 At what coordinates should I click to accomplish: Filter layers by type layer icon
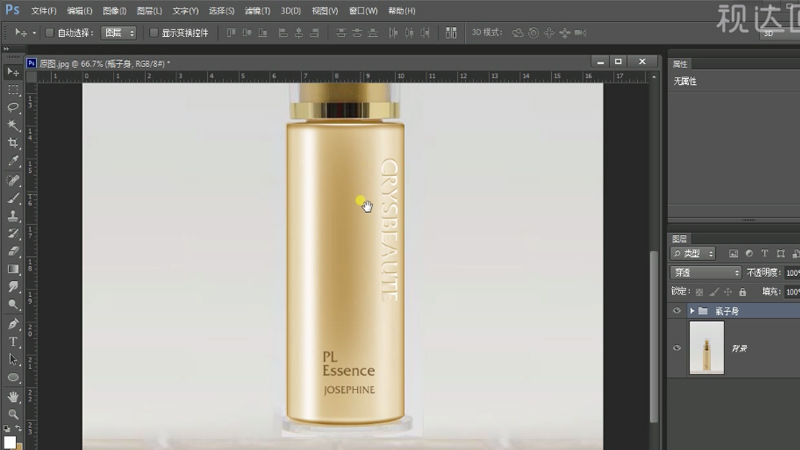click(x=765, y=254)
